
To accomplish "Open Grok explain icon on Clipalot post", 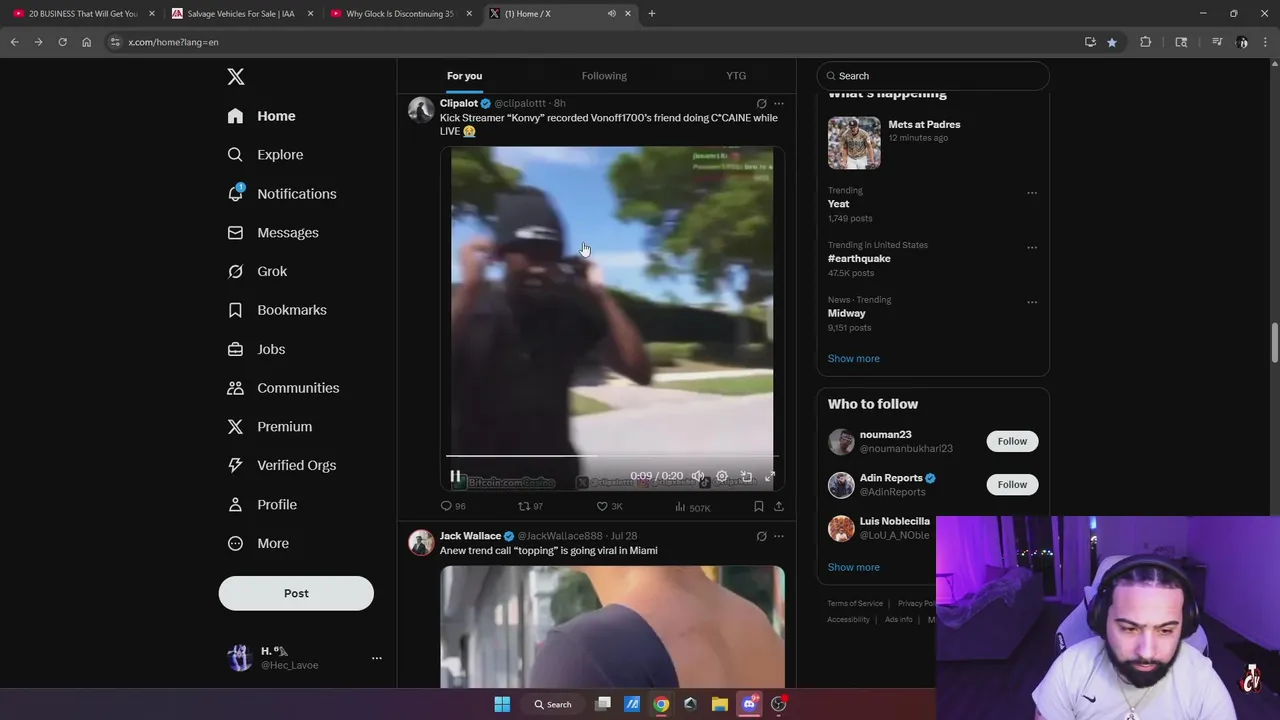I will coord(761,103).
